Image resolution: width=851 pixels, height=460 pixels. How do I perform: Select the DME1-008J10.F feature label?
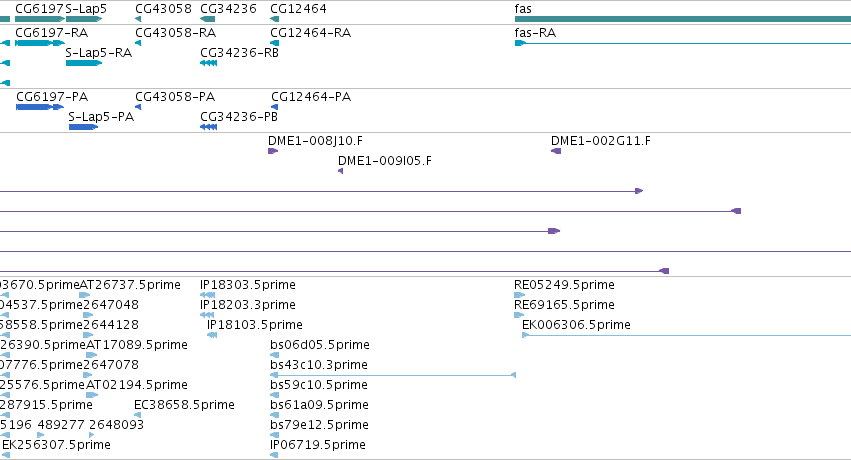(315, 140)
